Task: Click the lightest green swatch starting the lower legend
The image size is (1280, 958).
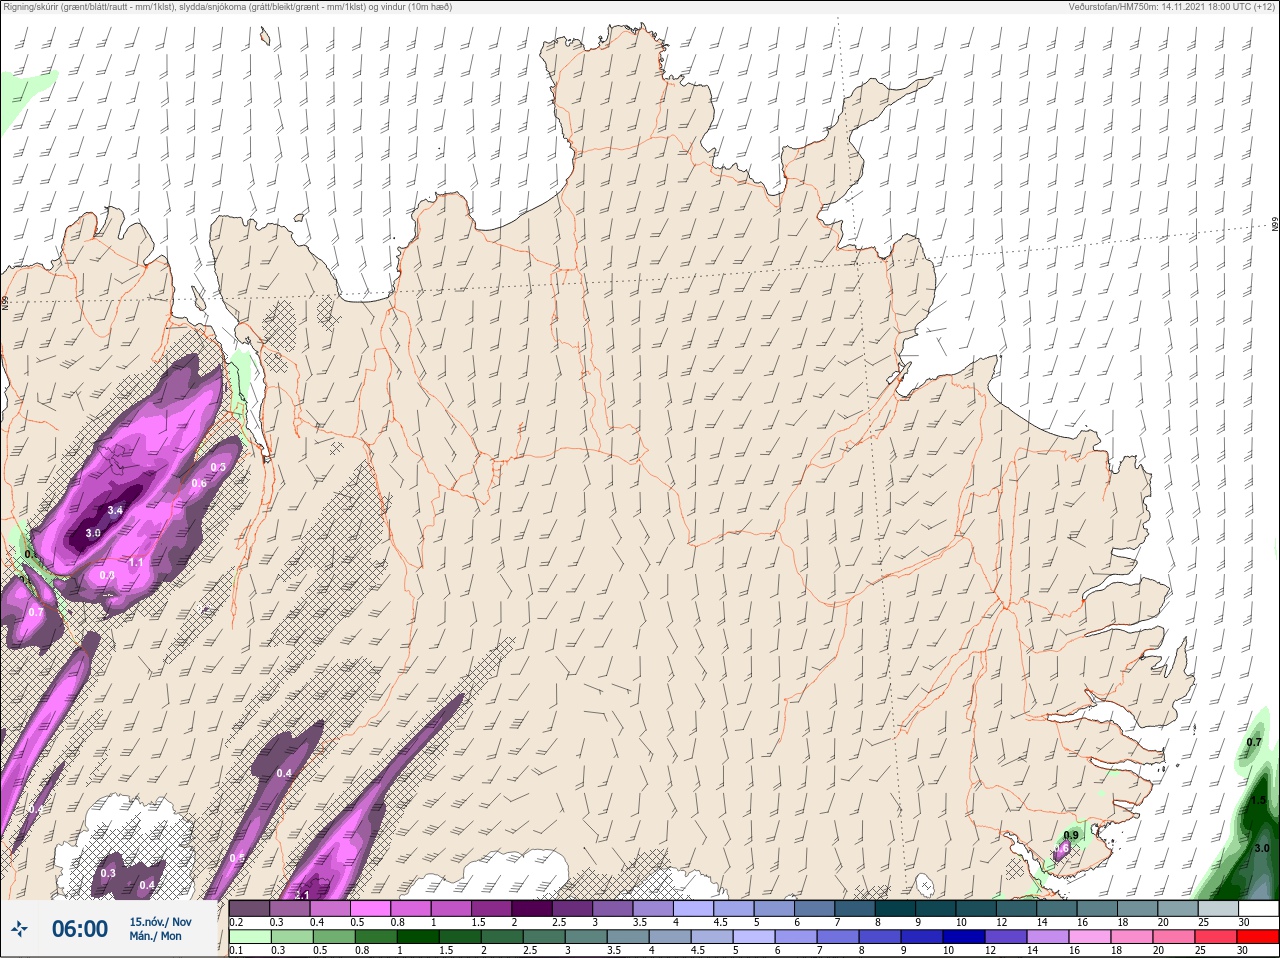Action: click(249, 937)
